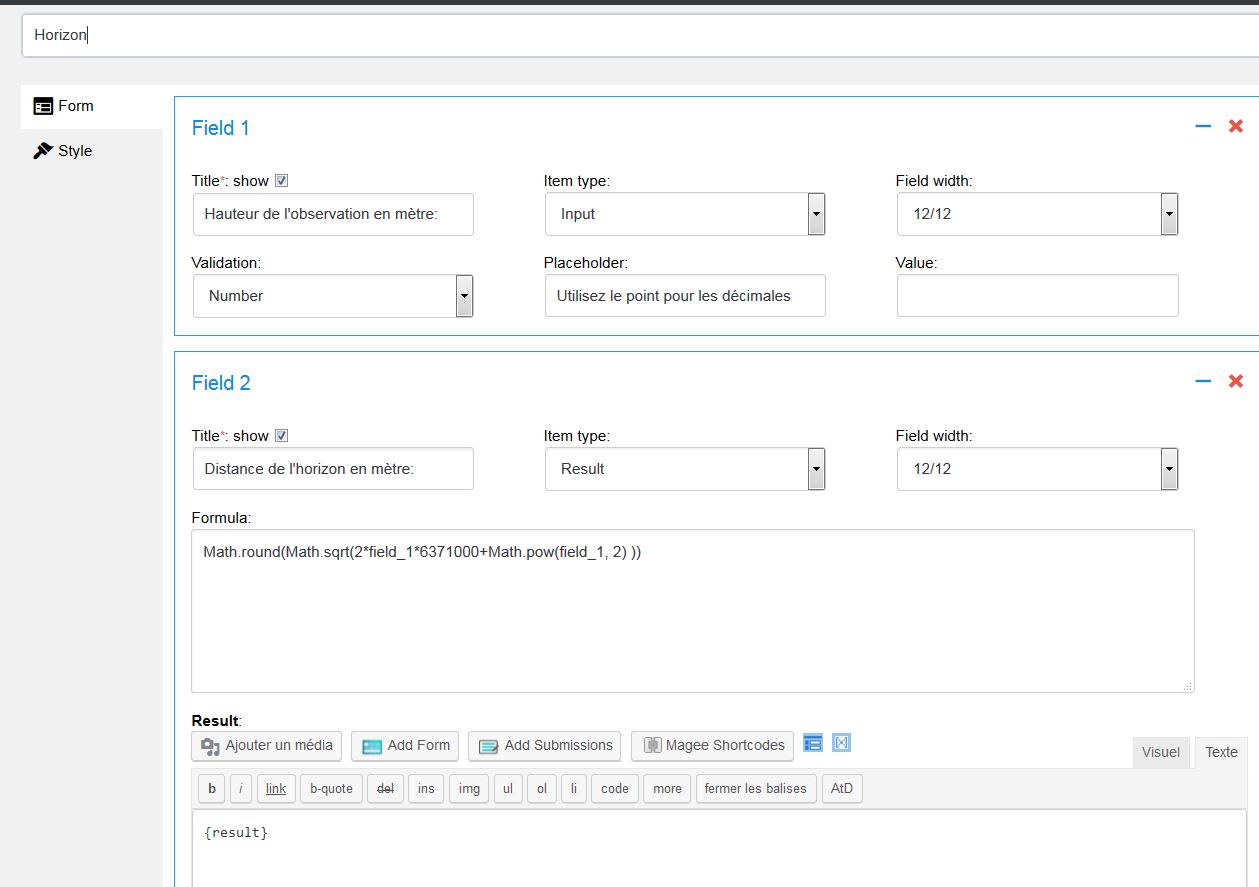Click the blue form icon beside Magee Shortcodes
The width and height of the screenshot is (1259, 887).
tap(813, 743)
